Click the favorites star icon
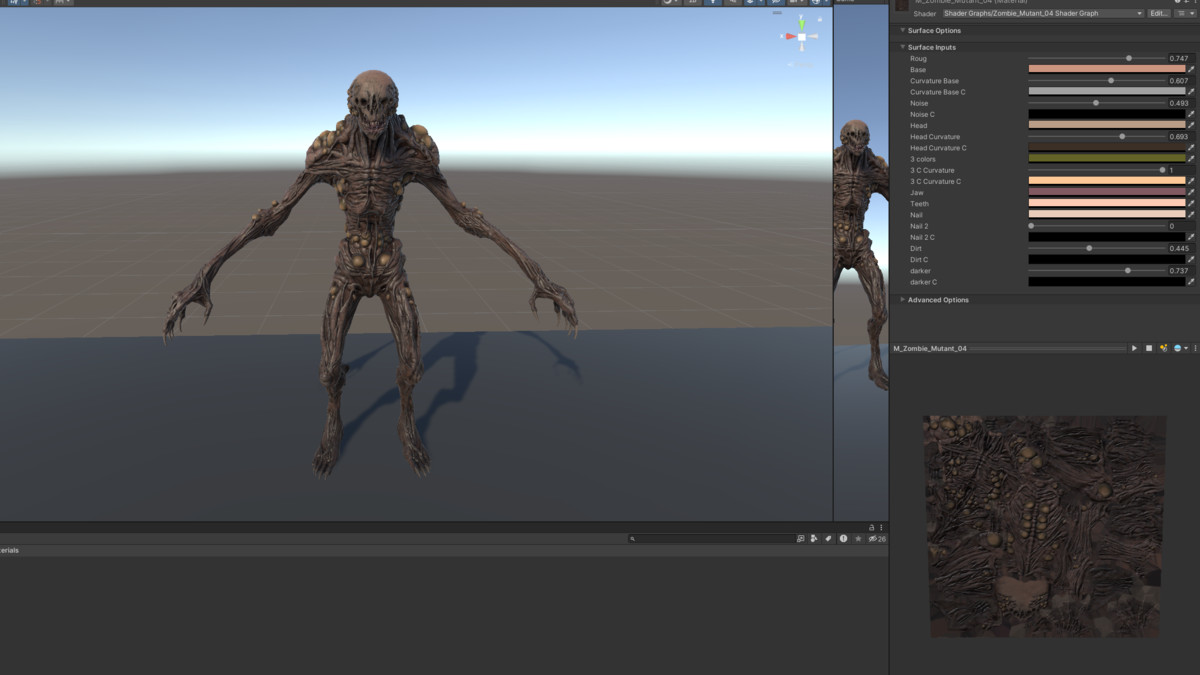The height and width of the screenshot is (675, 1200). pyautogui.click(x=858, y=539)
